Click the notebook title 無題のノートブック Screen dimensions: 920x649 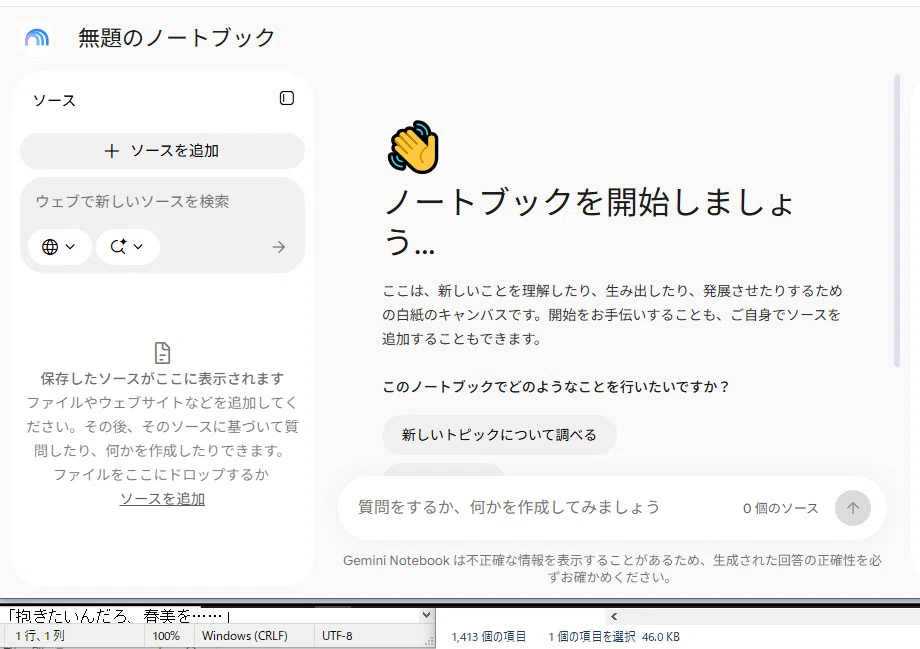click(177, 38)
